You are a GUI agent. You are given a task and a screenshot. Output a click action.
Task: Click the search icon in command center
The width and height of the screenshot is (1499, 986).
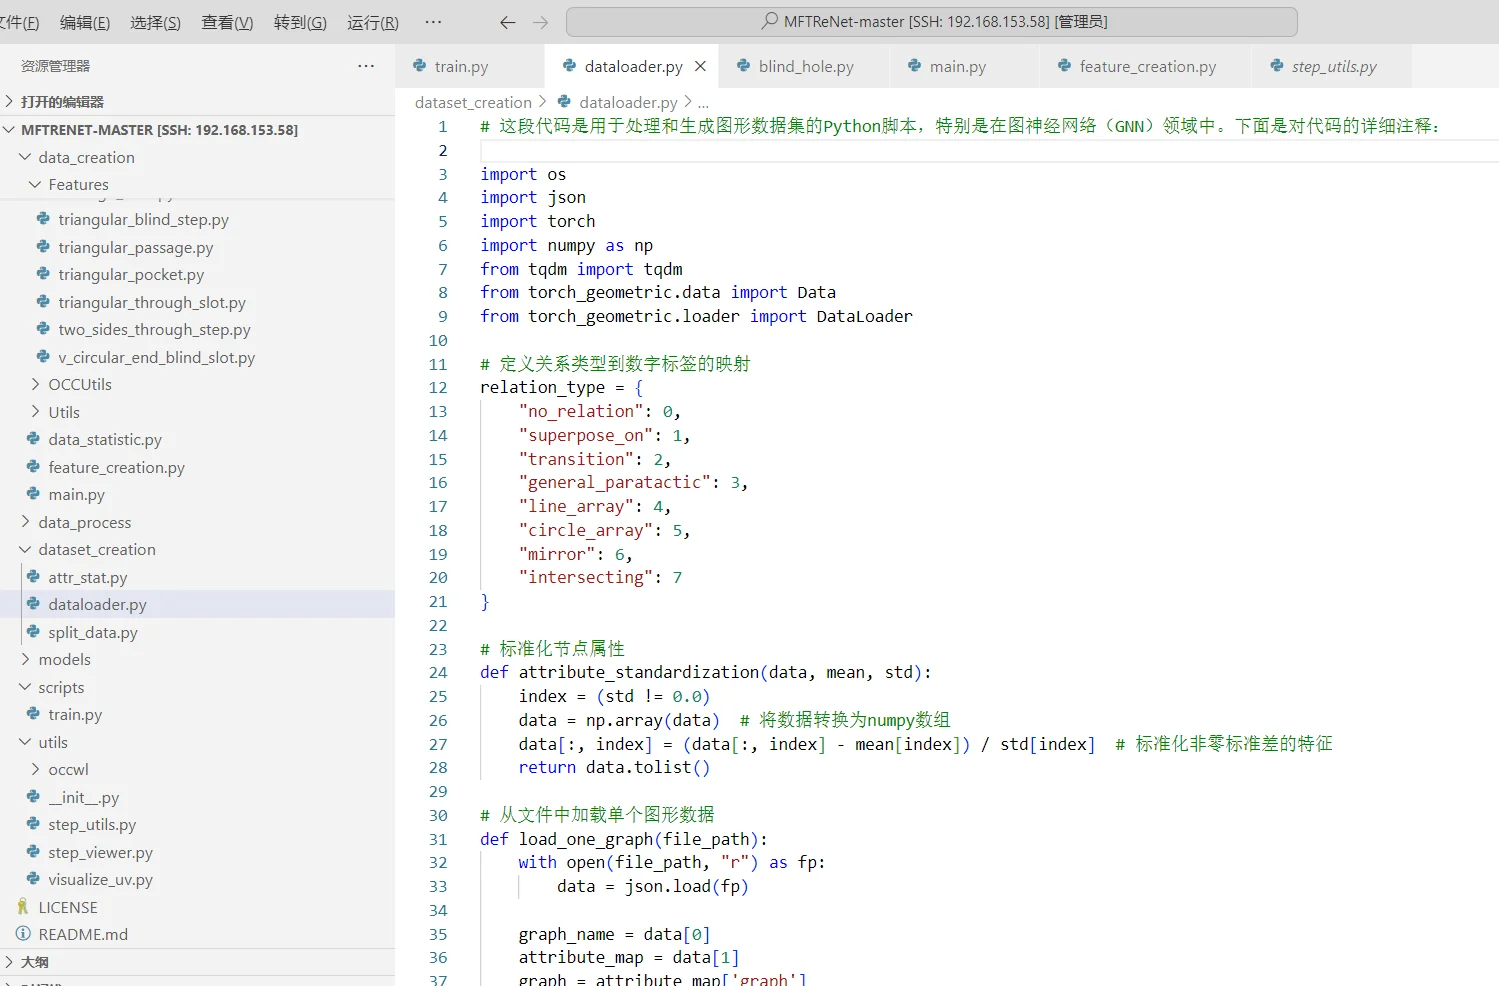click(x=769, y=21)
